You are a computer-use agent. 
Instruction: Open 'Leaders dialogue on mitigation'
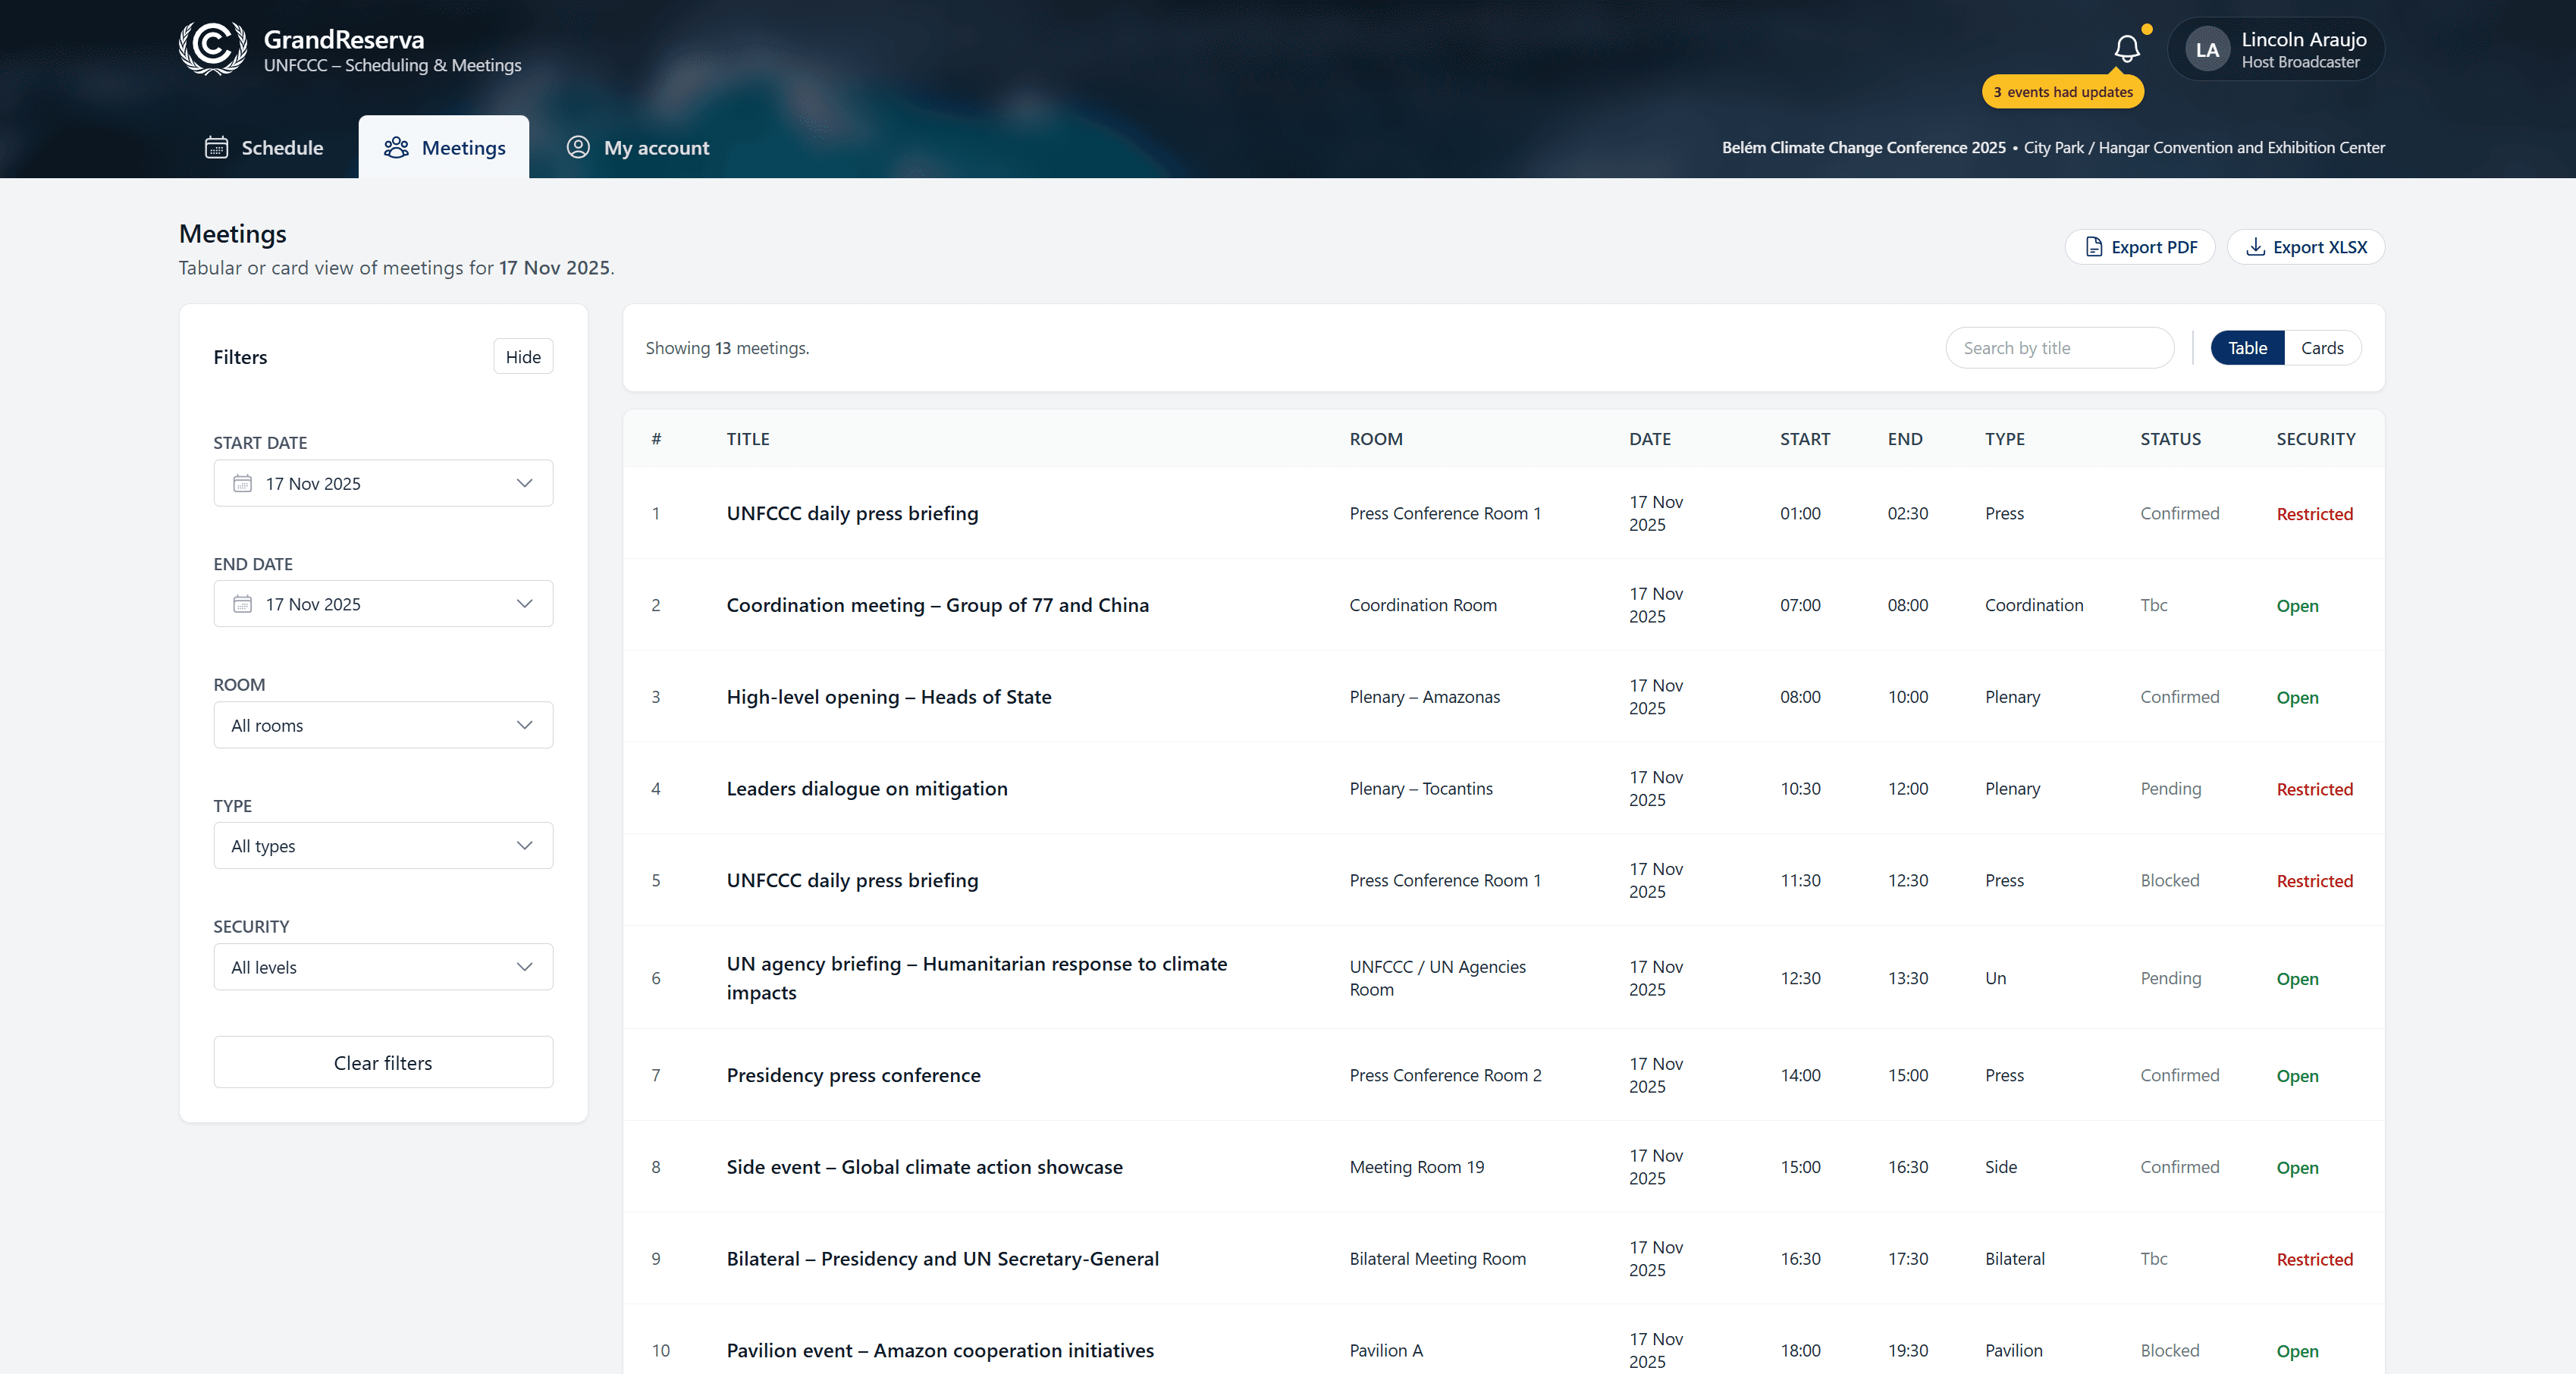click(x=867, y=789)
